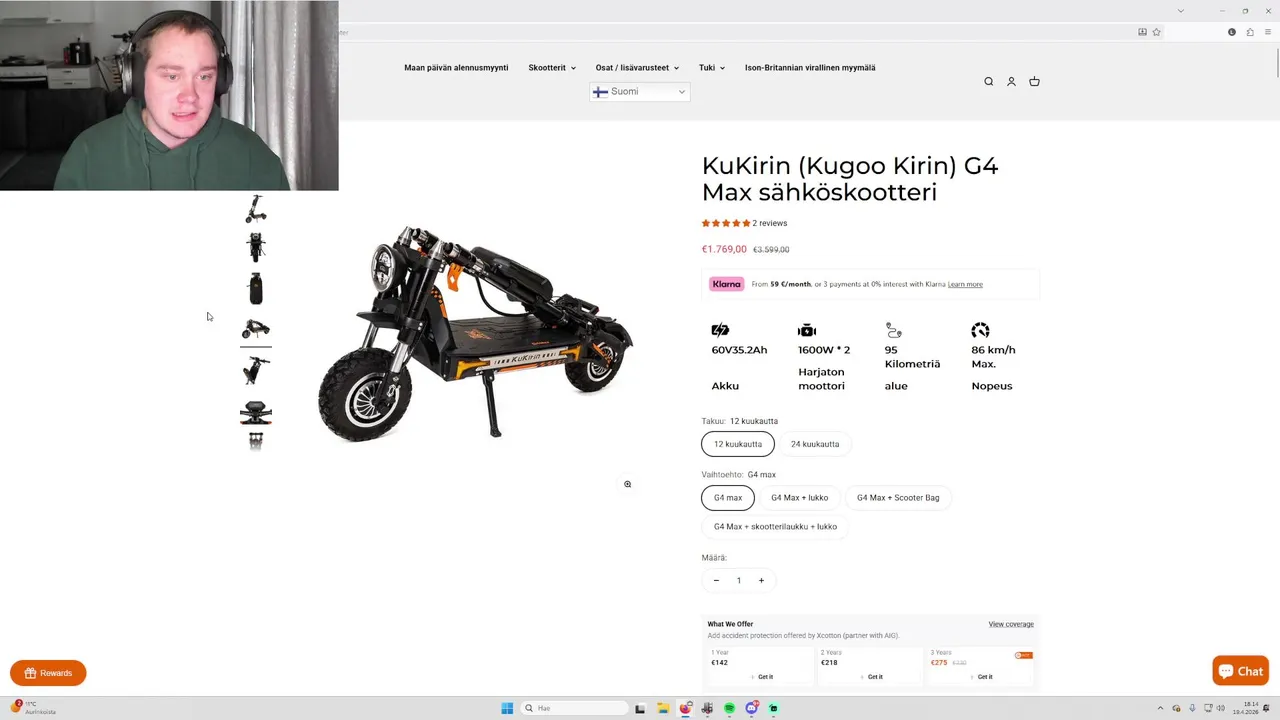The height and width of the screenshot is (720, 1280).
Task: Click the round profile avatar in the browser toolbar
Action: click(1232, 32)
